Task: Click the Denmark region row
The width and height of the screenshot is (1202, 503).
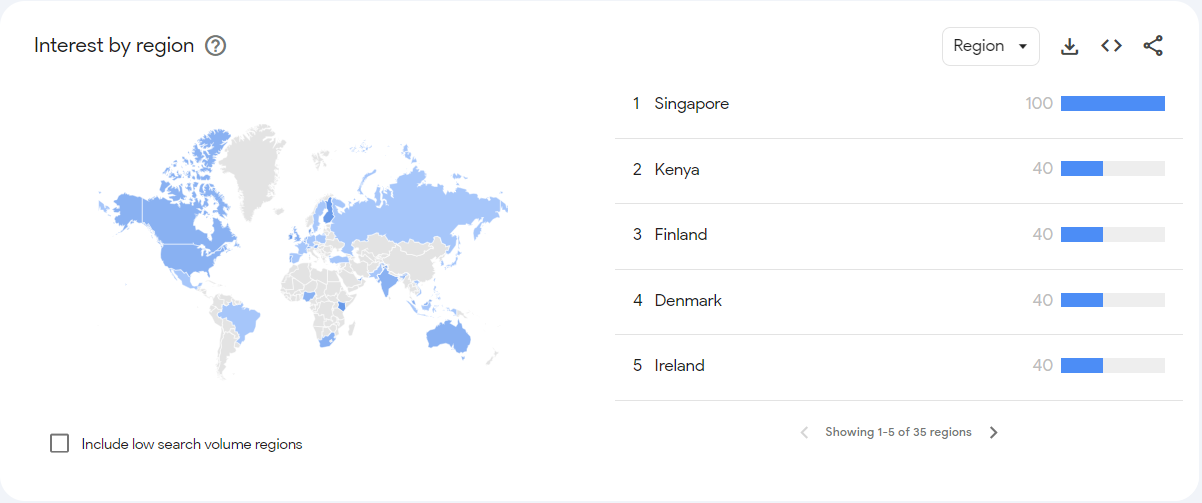Action: pos(688,301)
